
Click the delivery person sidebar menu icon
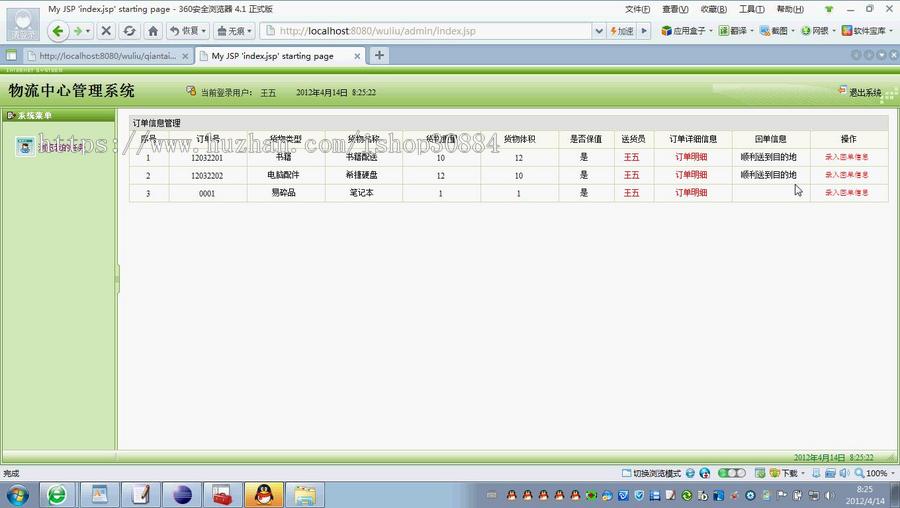(x=25, y=147)
